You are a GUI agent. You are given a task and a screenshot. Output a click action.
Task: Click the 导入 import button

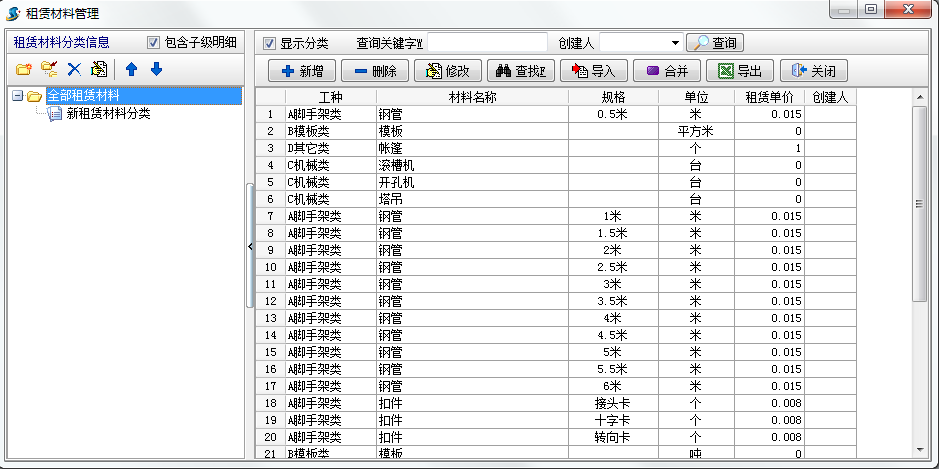coord(594,71)
